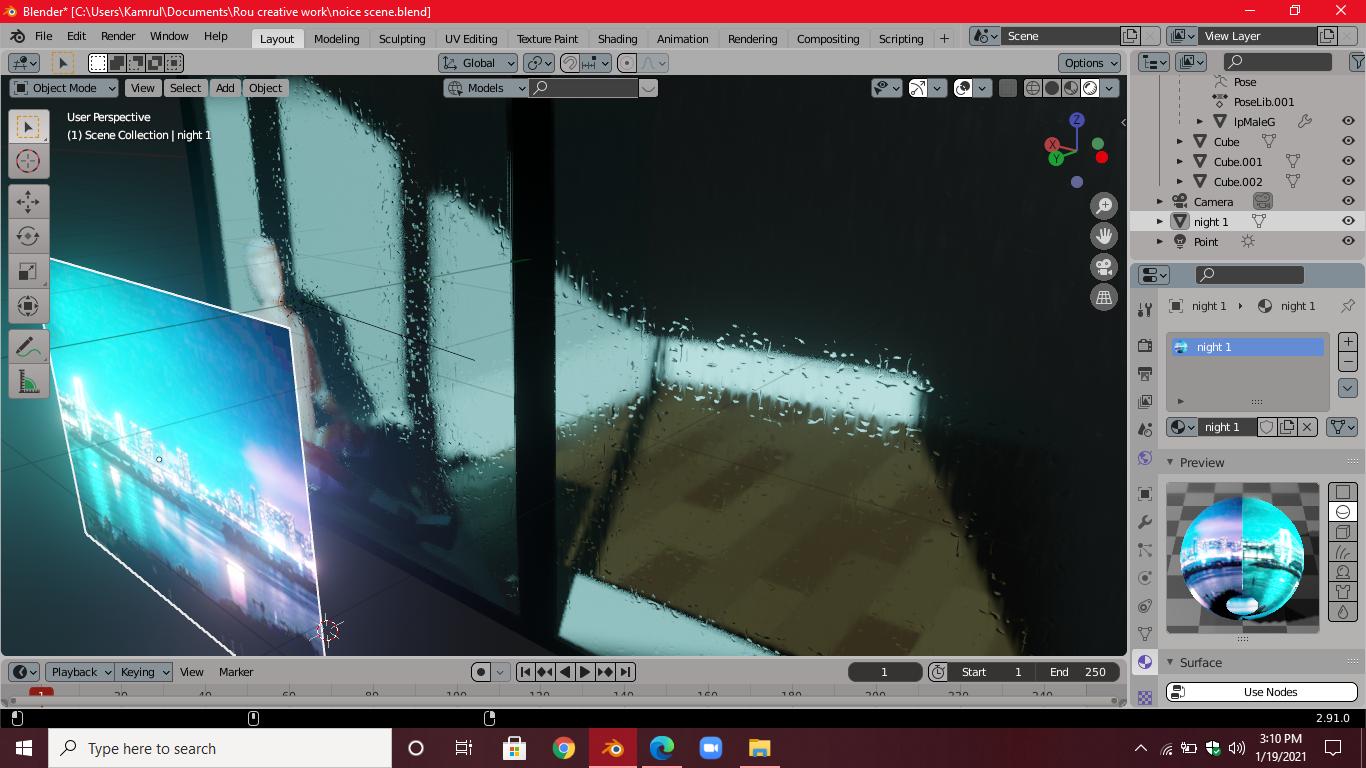Image resolution: width=1366 pixels, height=768 pixels.
Task: Open the Object Data mesh properties tab
Action: 1145,634
